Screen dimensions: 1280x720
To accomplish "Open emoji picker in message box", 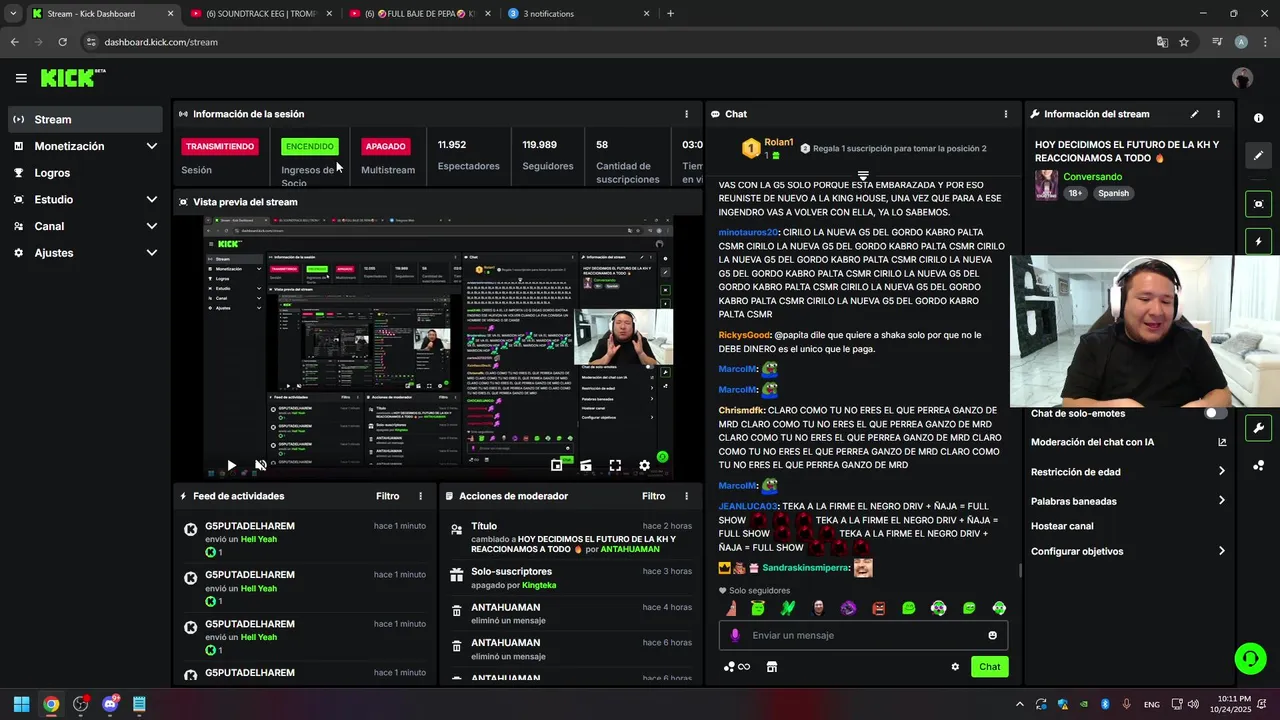I will pos(992,635).
